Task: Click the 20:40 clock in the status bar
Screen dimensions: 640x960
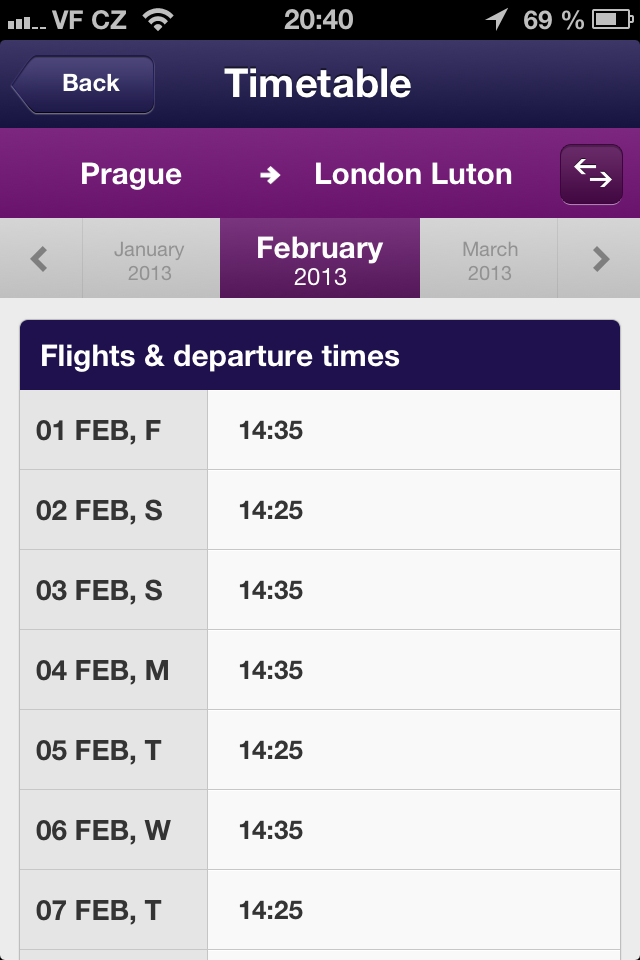Action: [320, 16]
